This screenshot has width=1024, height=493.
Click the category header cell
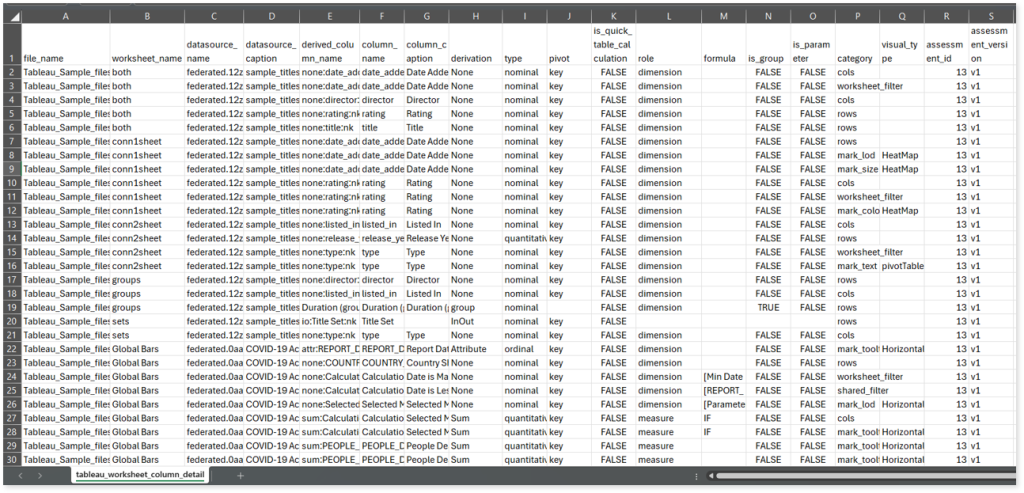click(x=857, y=44)
